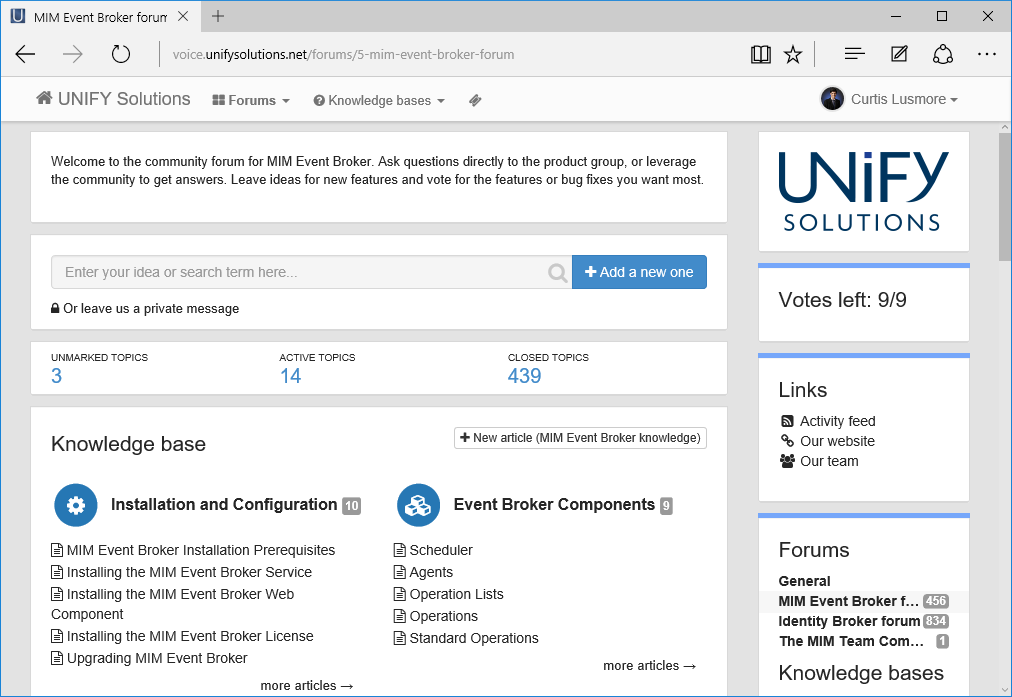Click the Event Broker Components cubes icon

(x=418, y=505)
